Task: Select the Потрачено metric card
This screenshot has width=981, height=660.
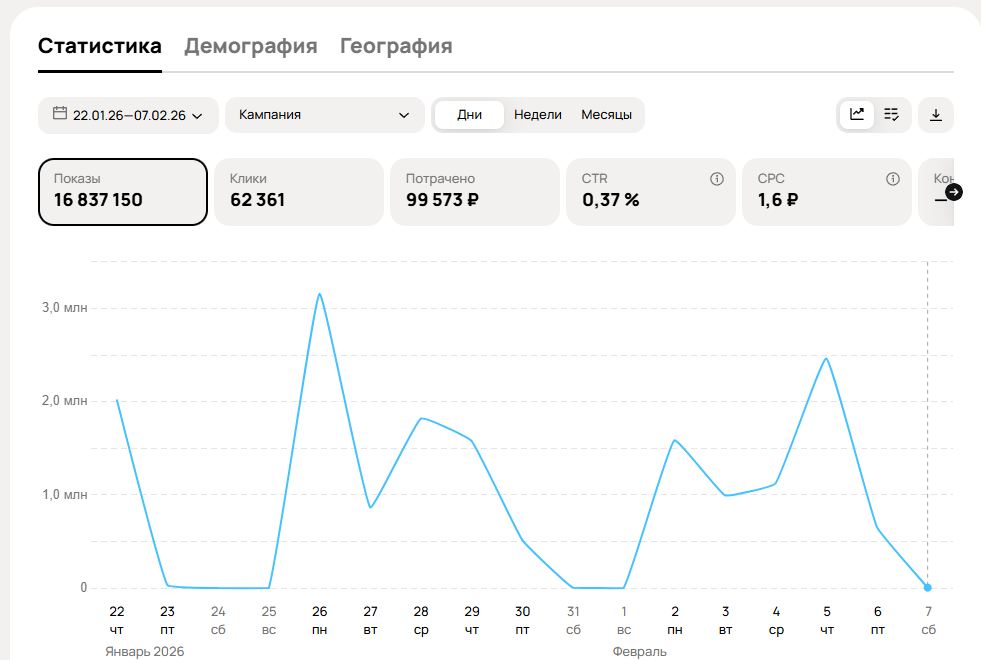Action: 474,191
